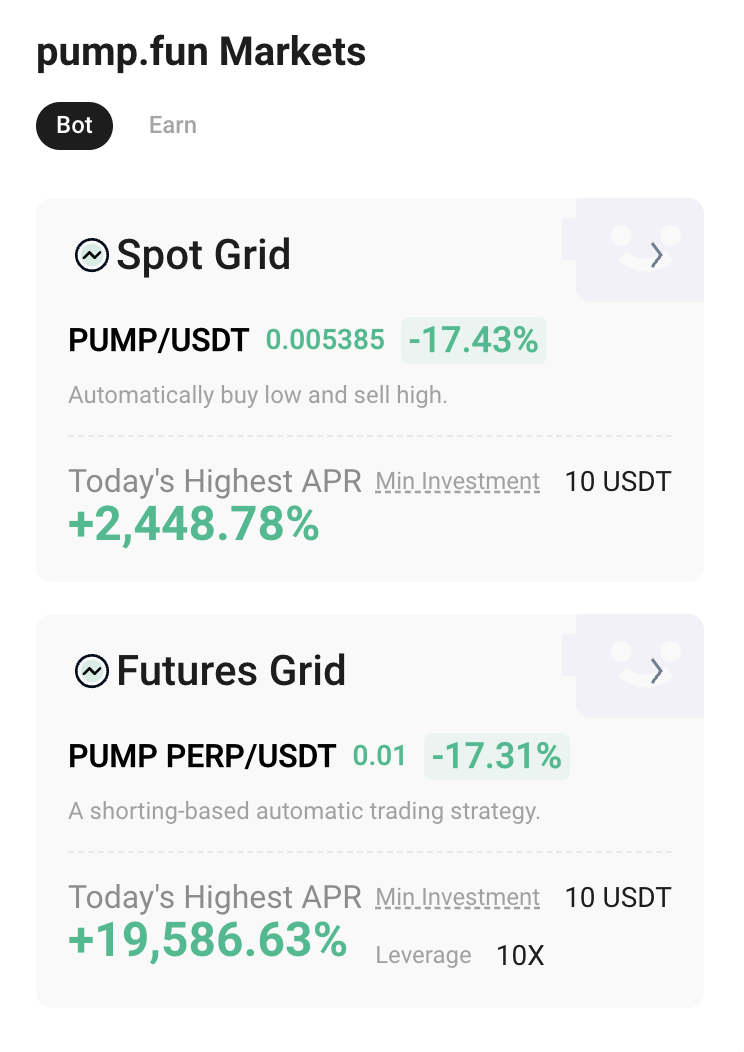Click the -17.31% change badge
This screenshot has height=1052, width=744.
tap(496, 756)
